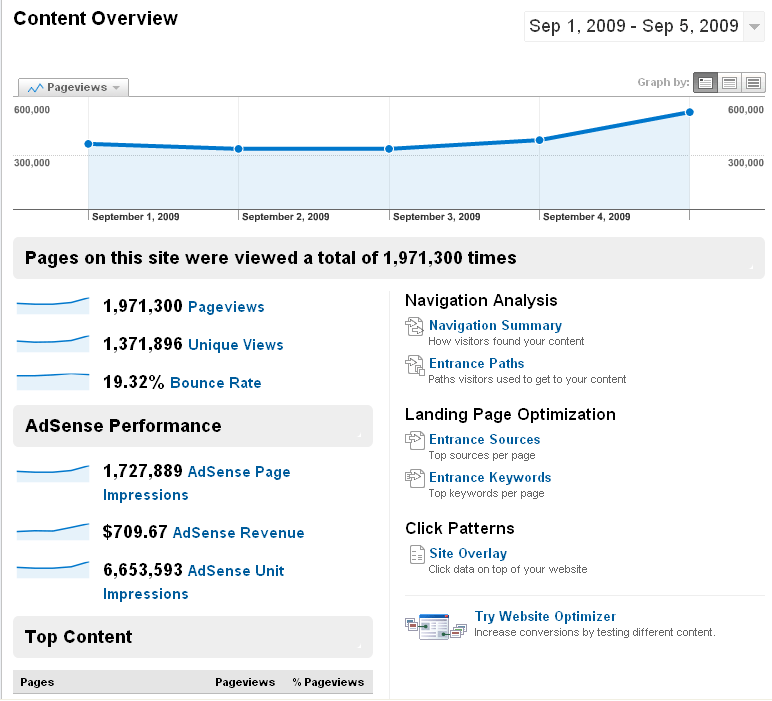Click the % Pageviews column header
Viewport: 772px width, 701px height.
[328, 682]
